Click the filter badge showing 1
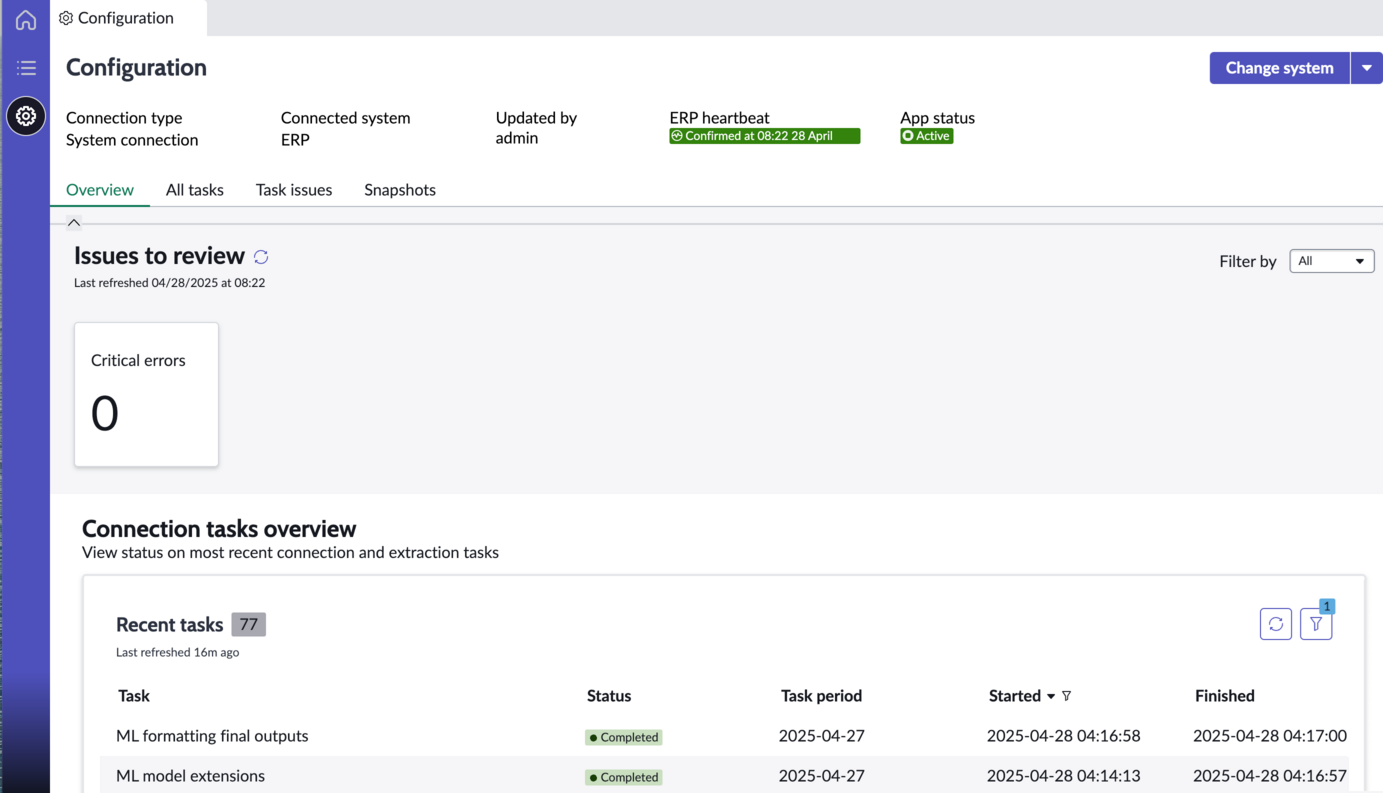Screen dimensions: 1383x793 [x=1327, y=606]
